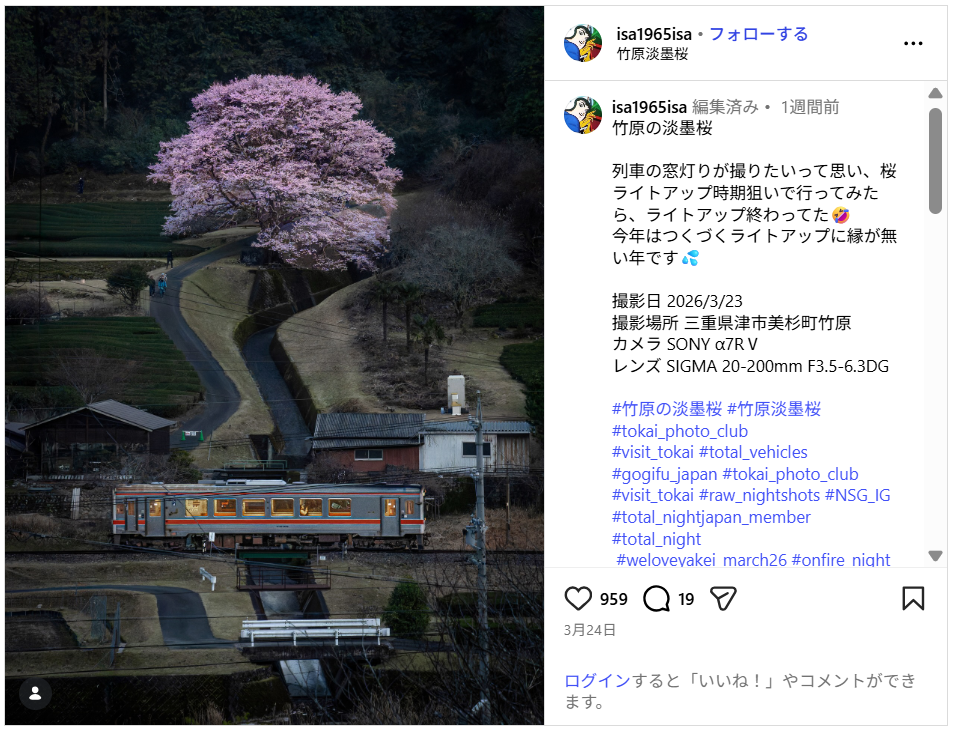954x733 pixels.
Task: Click the ログイン login link
Action: pyautogui.click(x=597, y=680)
